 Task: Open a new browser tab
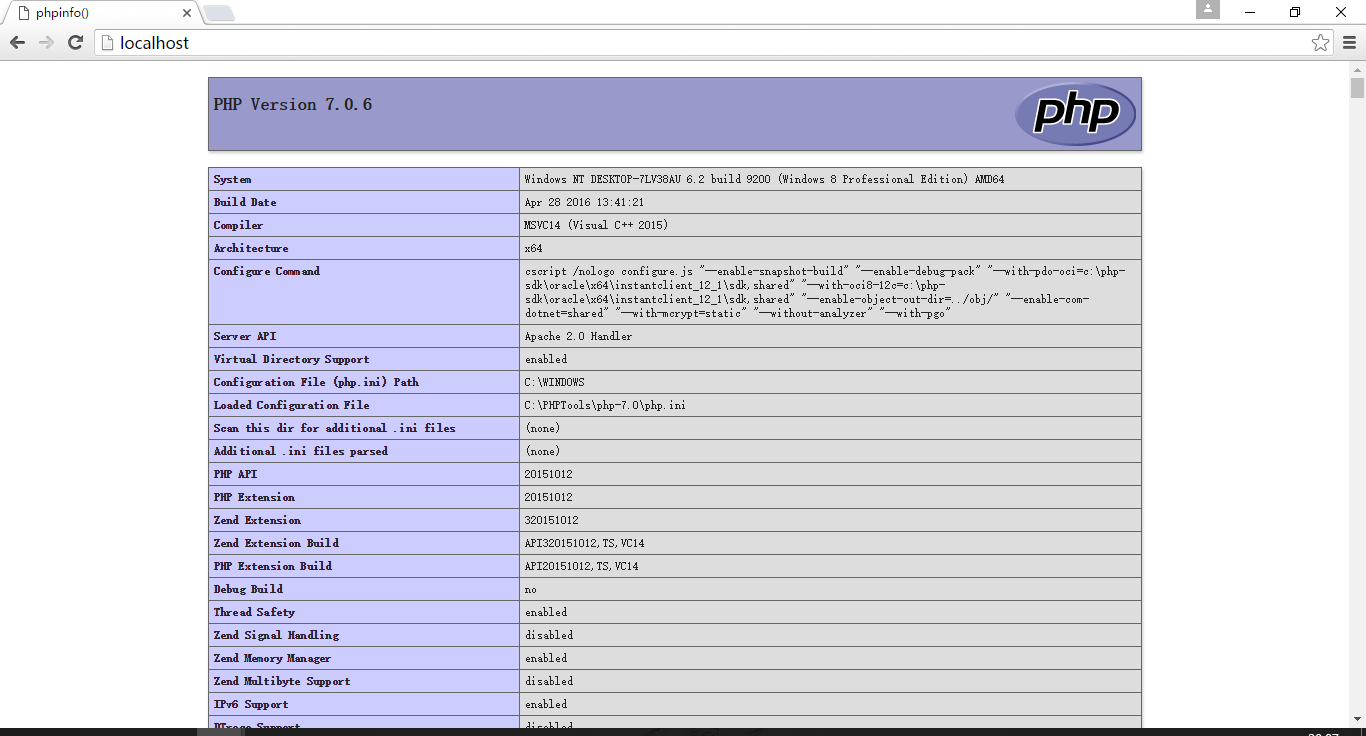[x=219, y=13]
